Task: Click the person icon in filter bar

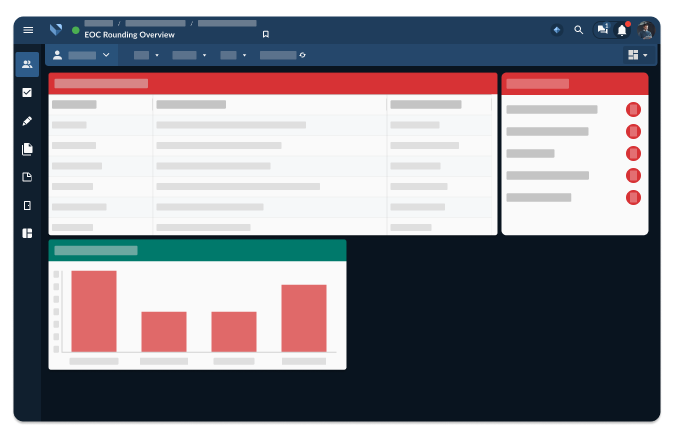Action: coord(57,55)
